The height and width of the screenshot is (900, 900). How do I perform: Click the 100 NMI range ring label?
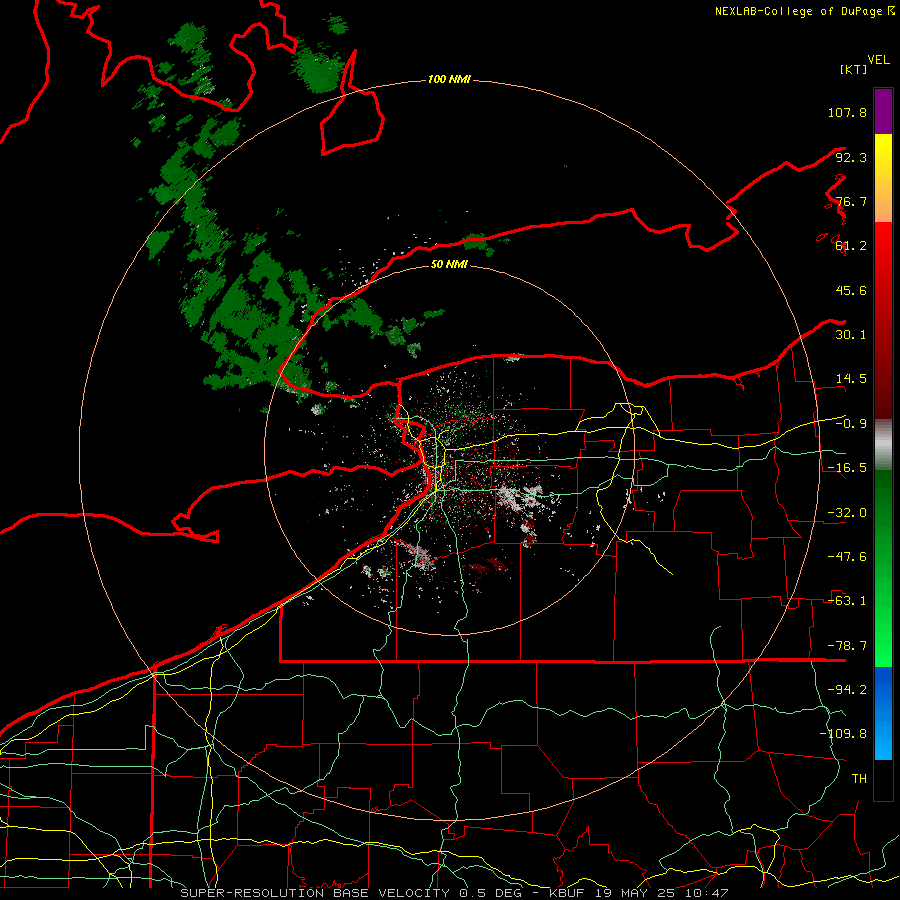point(449,79)
